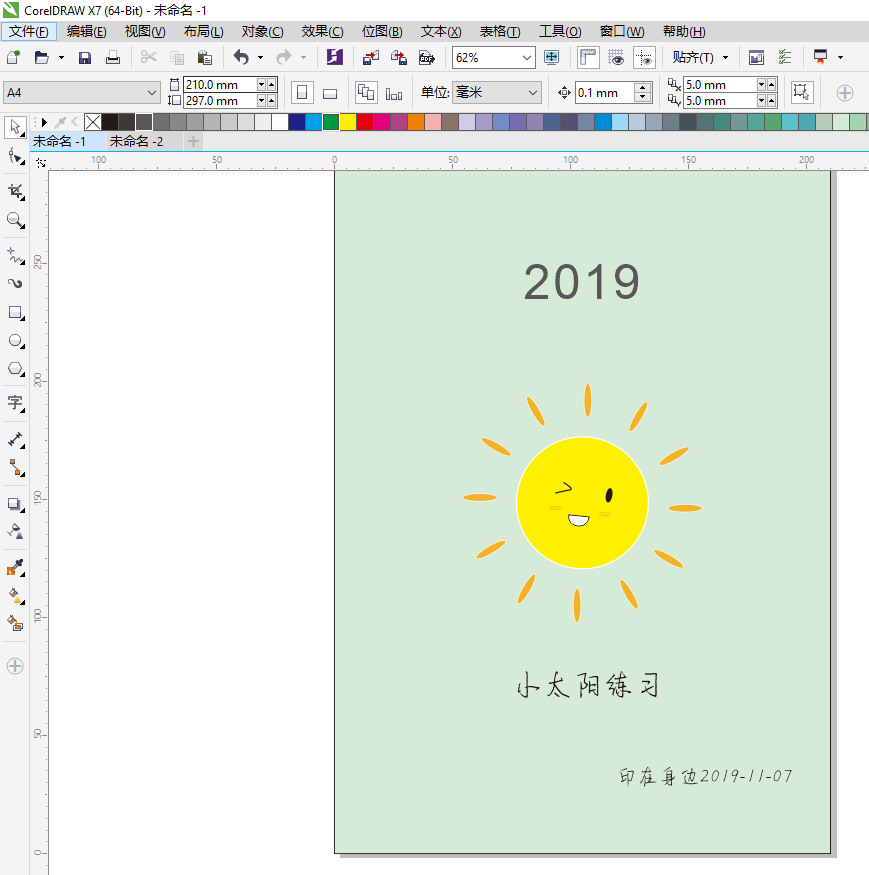Switch page to landscape orientation
This screenshot has height=875, width=869.
330,93
